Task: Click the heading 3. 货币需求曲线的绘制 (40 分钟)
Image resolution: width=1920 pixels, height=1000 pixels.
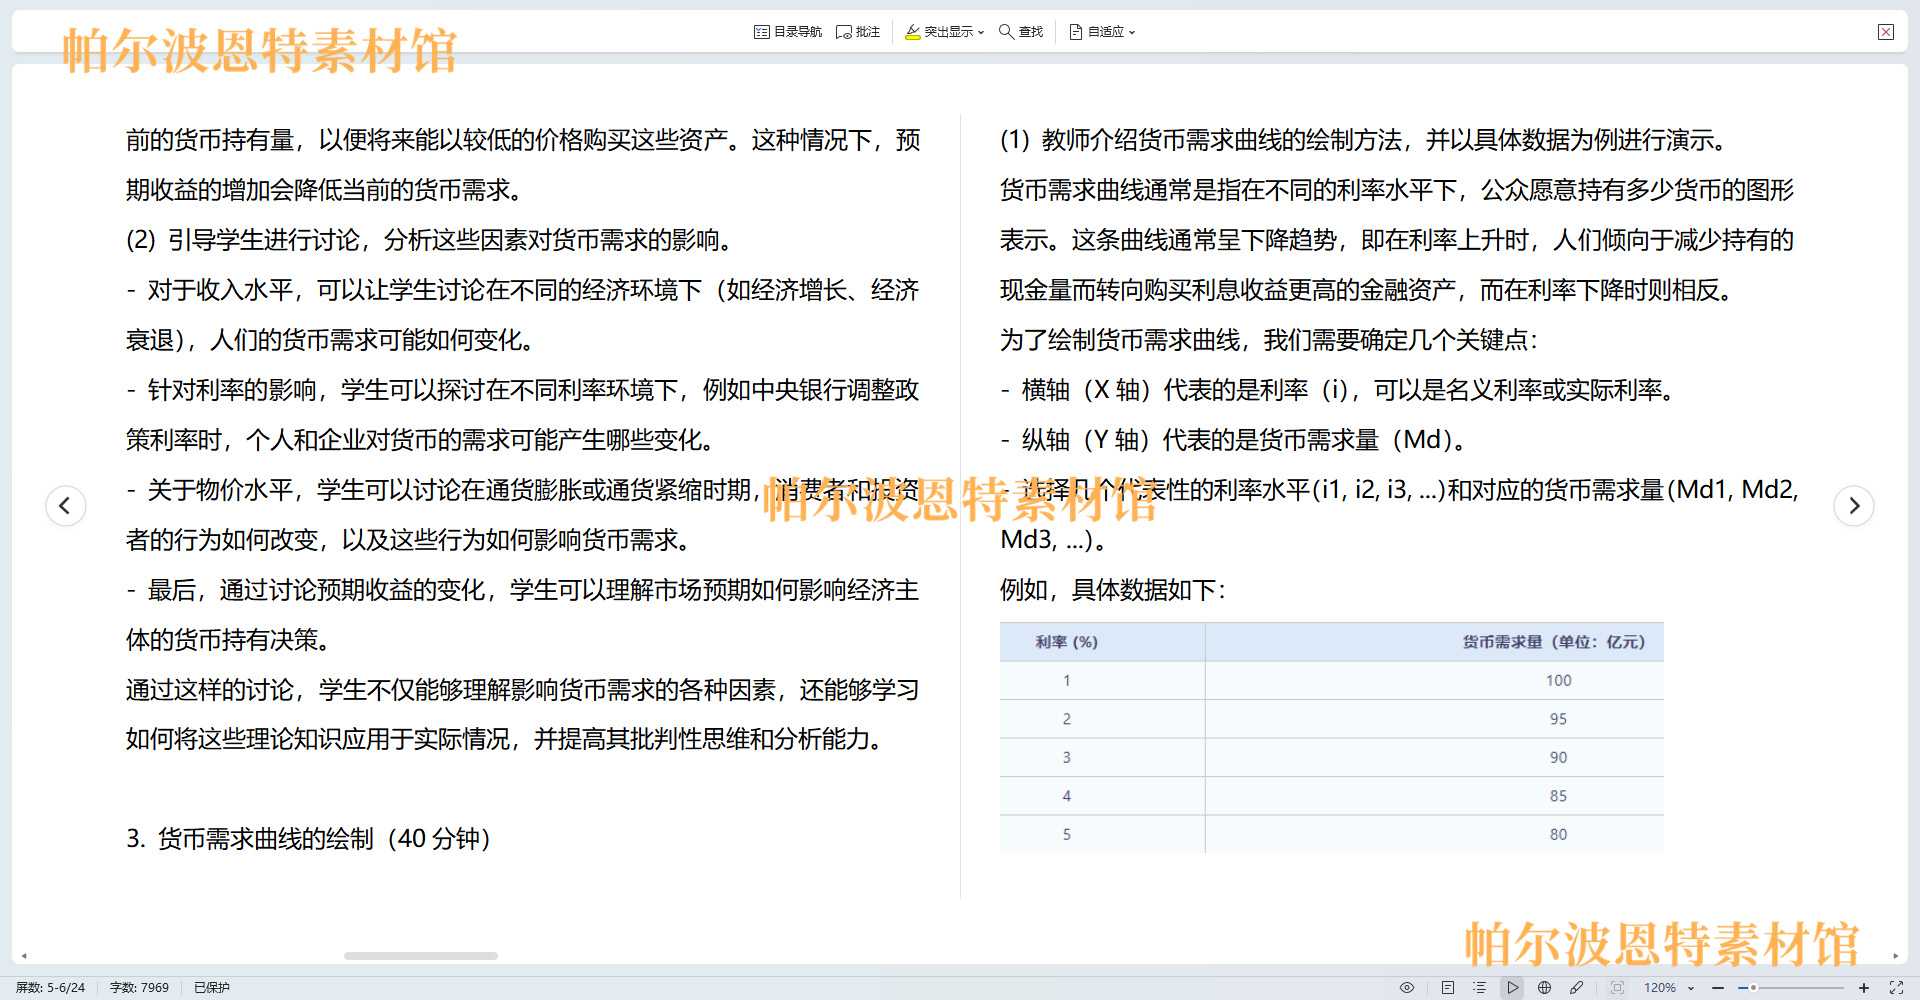Action: pos(308,838)
